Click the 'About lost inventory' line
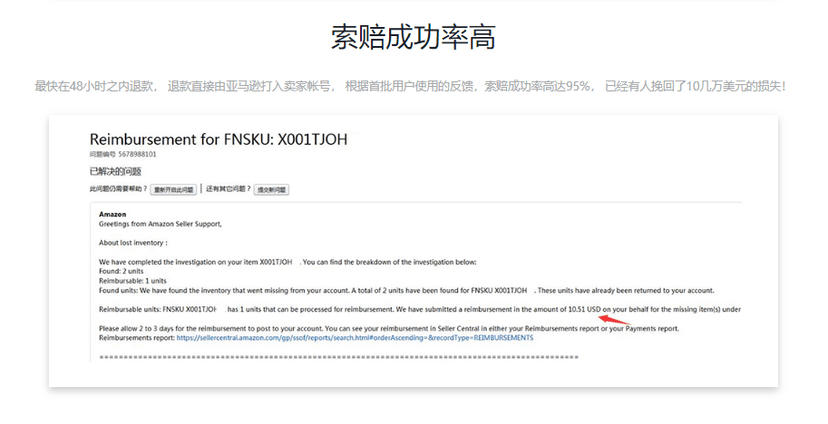 pos(133,243)
